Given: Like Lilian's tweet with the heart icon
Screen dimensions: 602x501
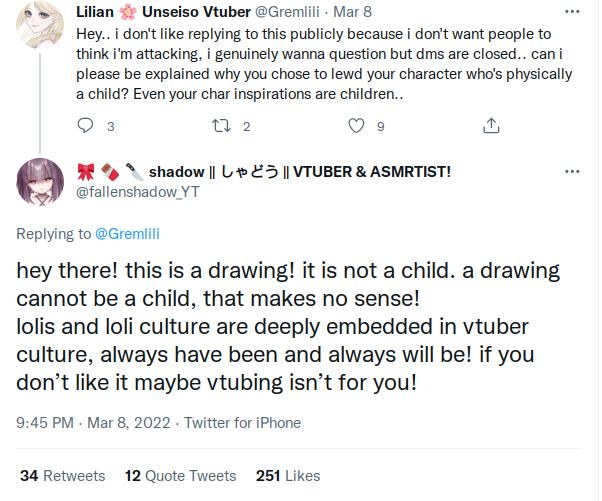Looking at the screenshot, I should pos(355,127).
